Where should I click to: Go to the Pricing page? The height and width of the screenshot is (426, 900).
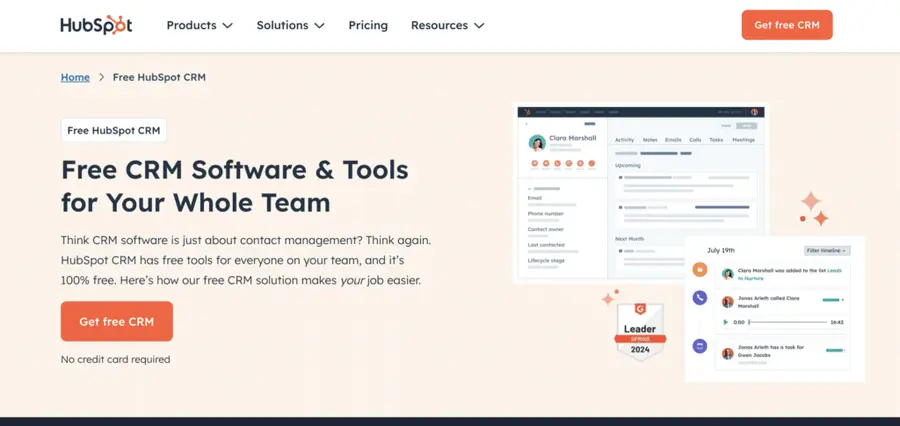tap(368, 25)
